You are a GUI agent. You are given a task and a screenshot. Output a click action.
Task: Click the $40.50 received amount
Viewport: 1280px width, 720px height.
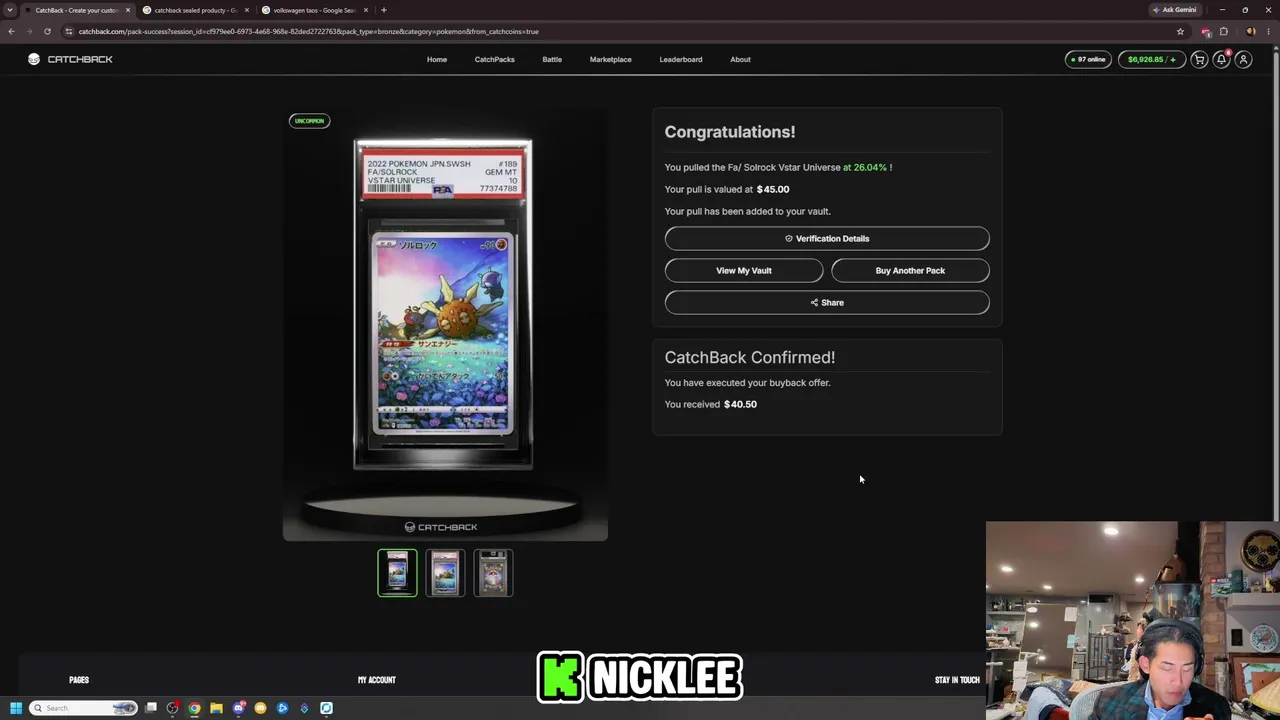[x=740, y=404]
